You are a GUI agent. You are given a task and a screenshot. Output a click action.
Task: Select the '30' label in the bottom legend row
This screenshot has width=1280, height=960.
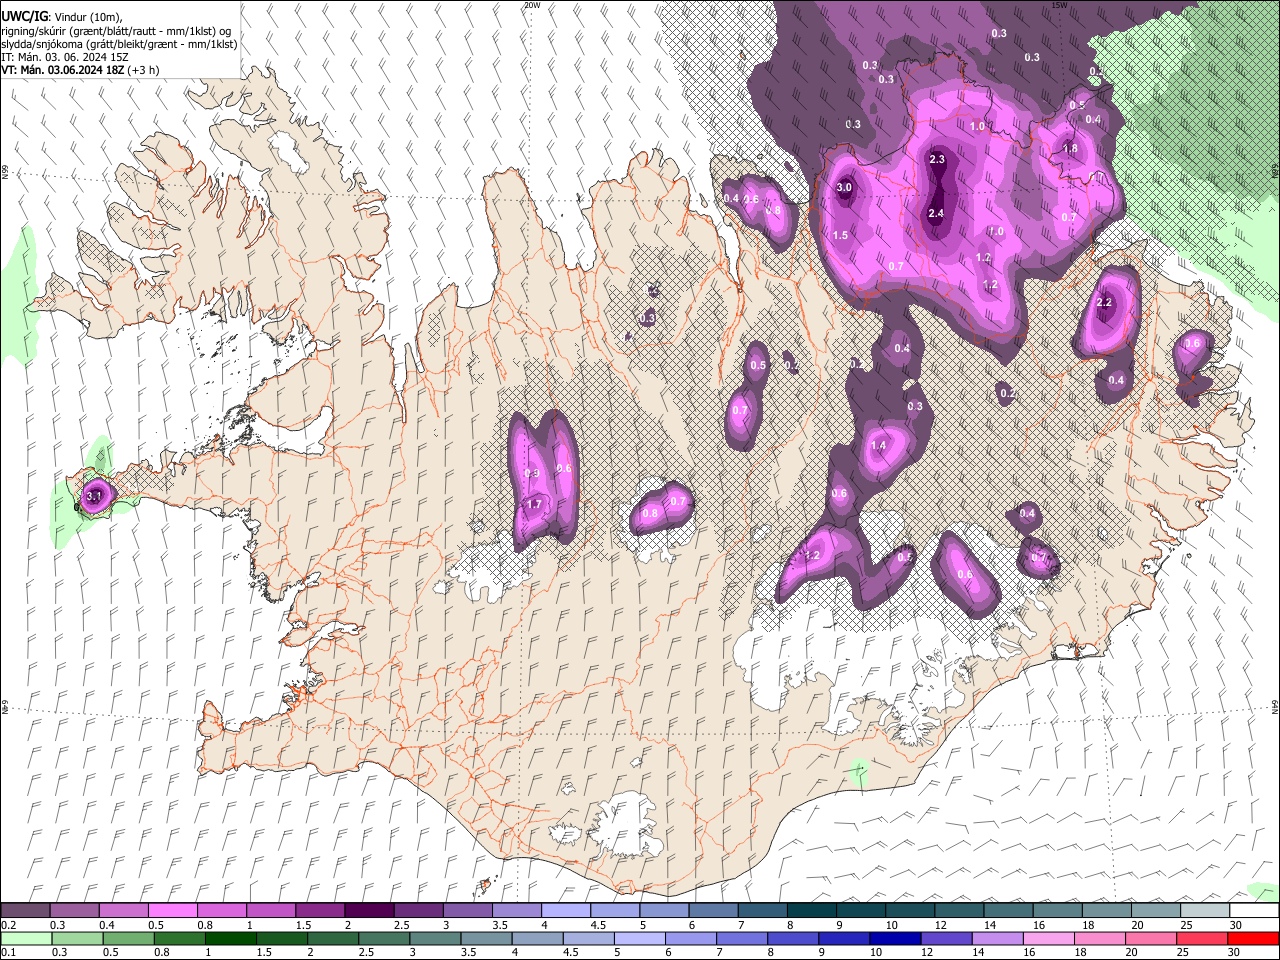click(1234, 953)
